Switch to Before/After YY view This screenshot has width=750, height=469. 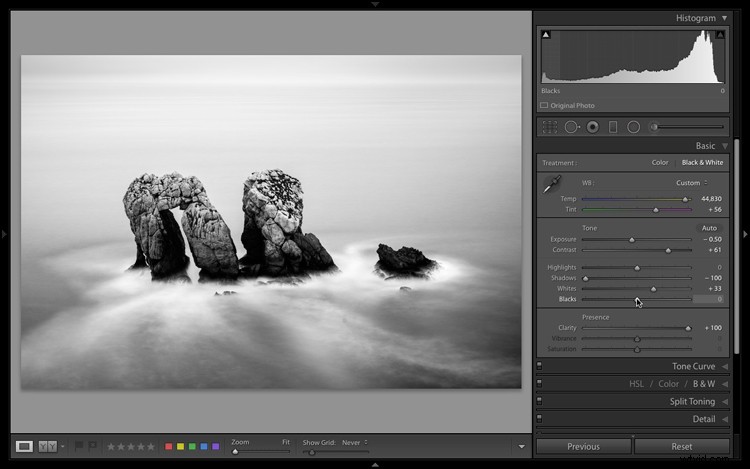(47, 447)
